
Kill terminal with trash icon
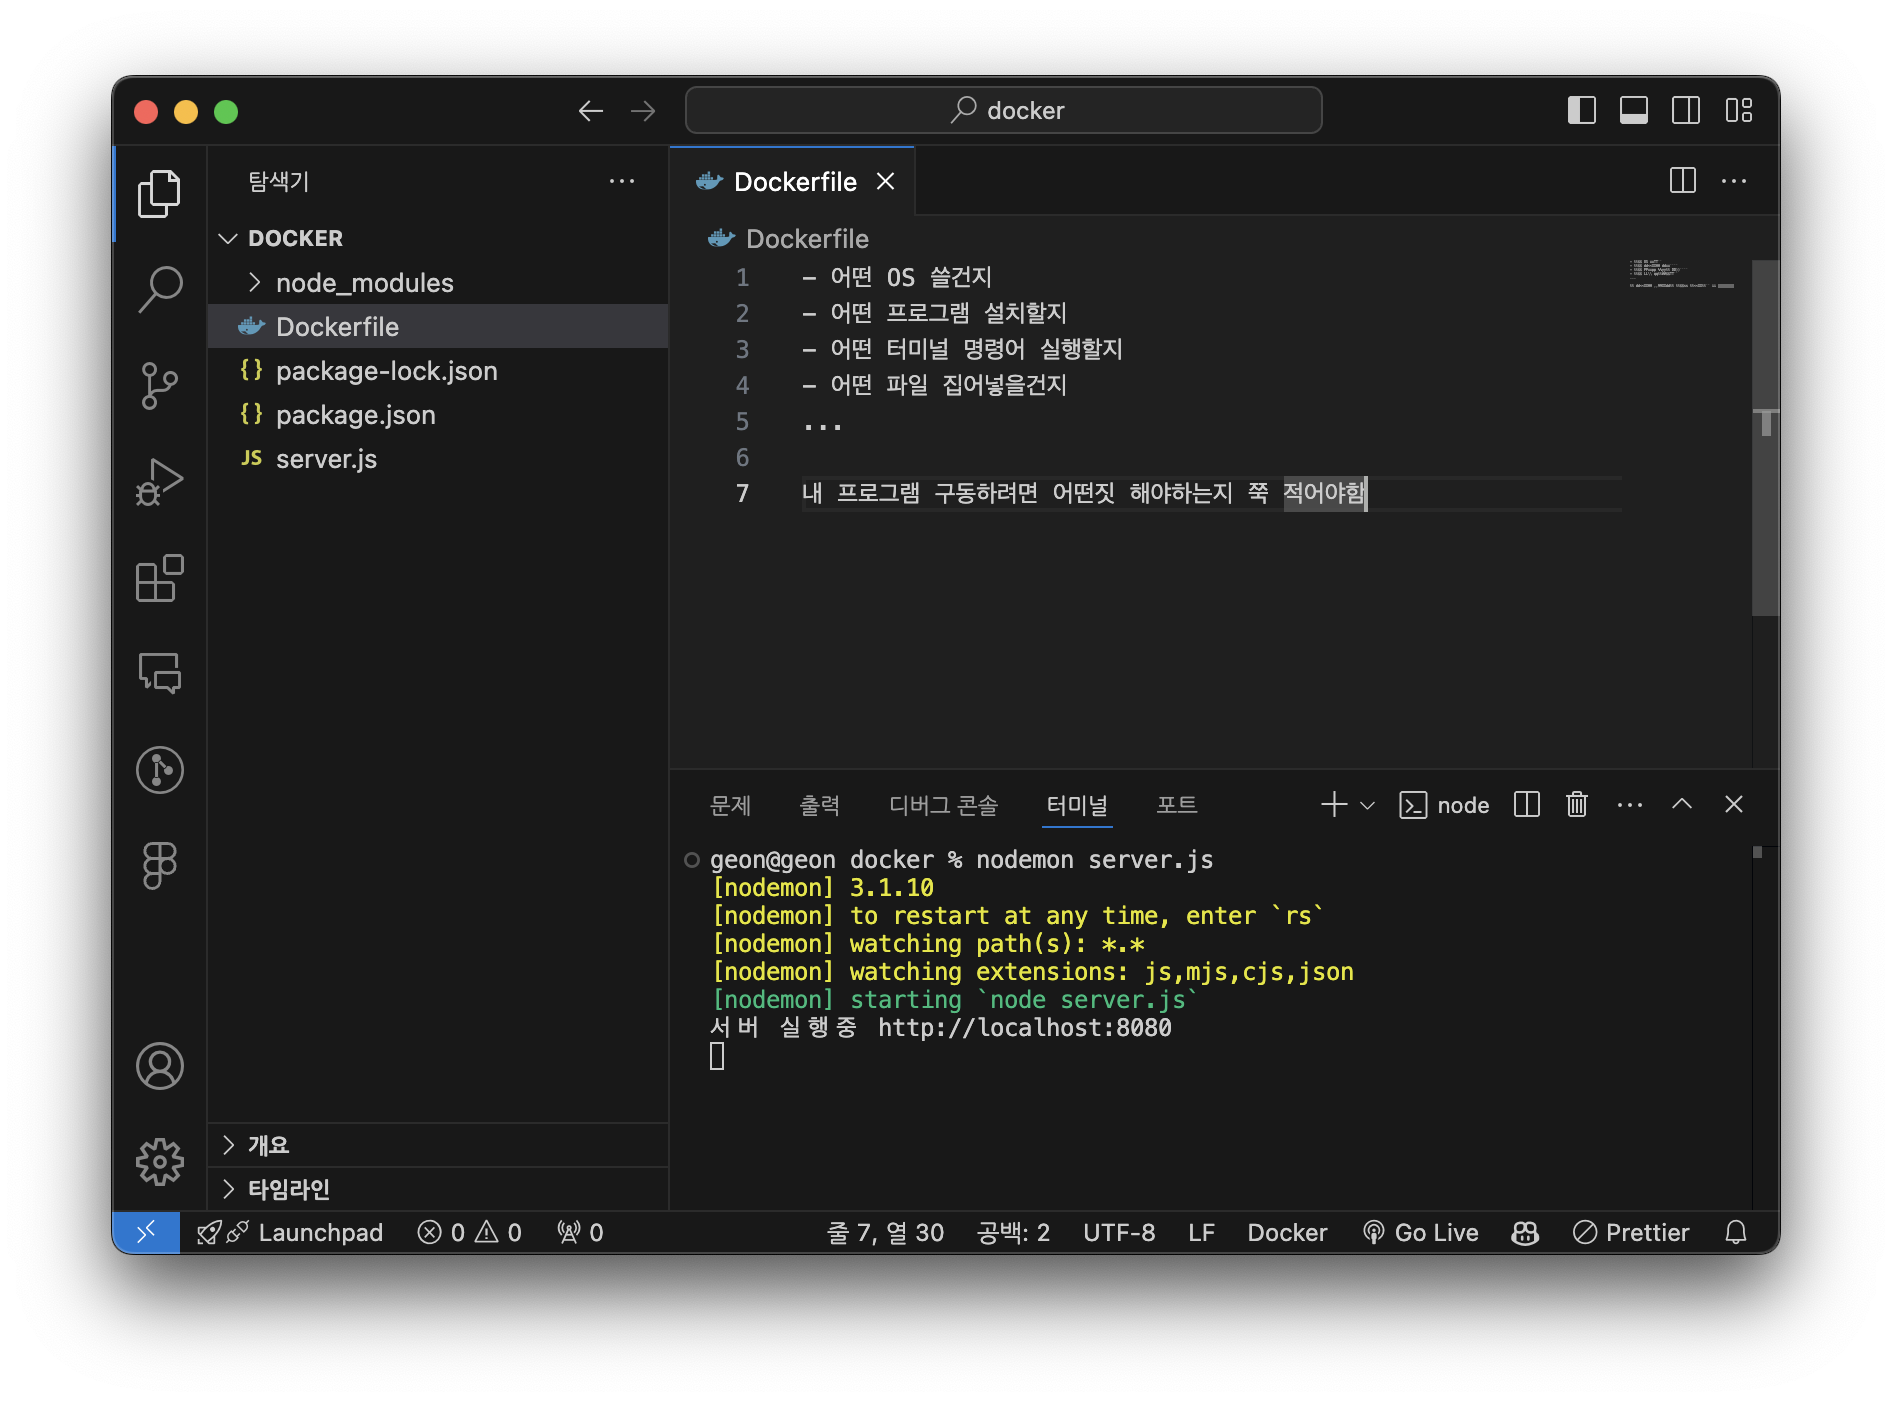pyautogui.click(x=1577, y=805)
